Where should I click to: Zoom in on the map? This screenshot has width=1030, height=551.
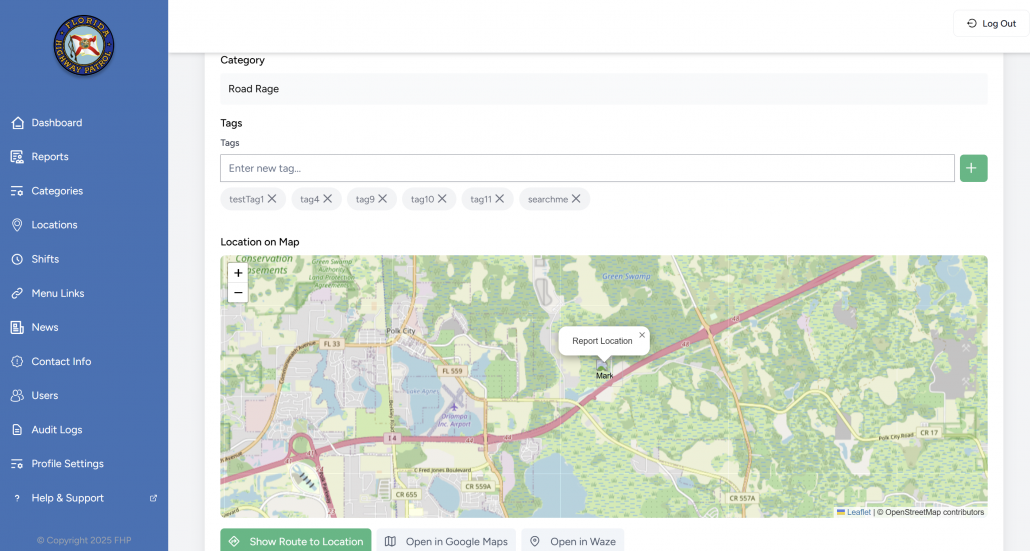[x=238, y=273]
